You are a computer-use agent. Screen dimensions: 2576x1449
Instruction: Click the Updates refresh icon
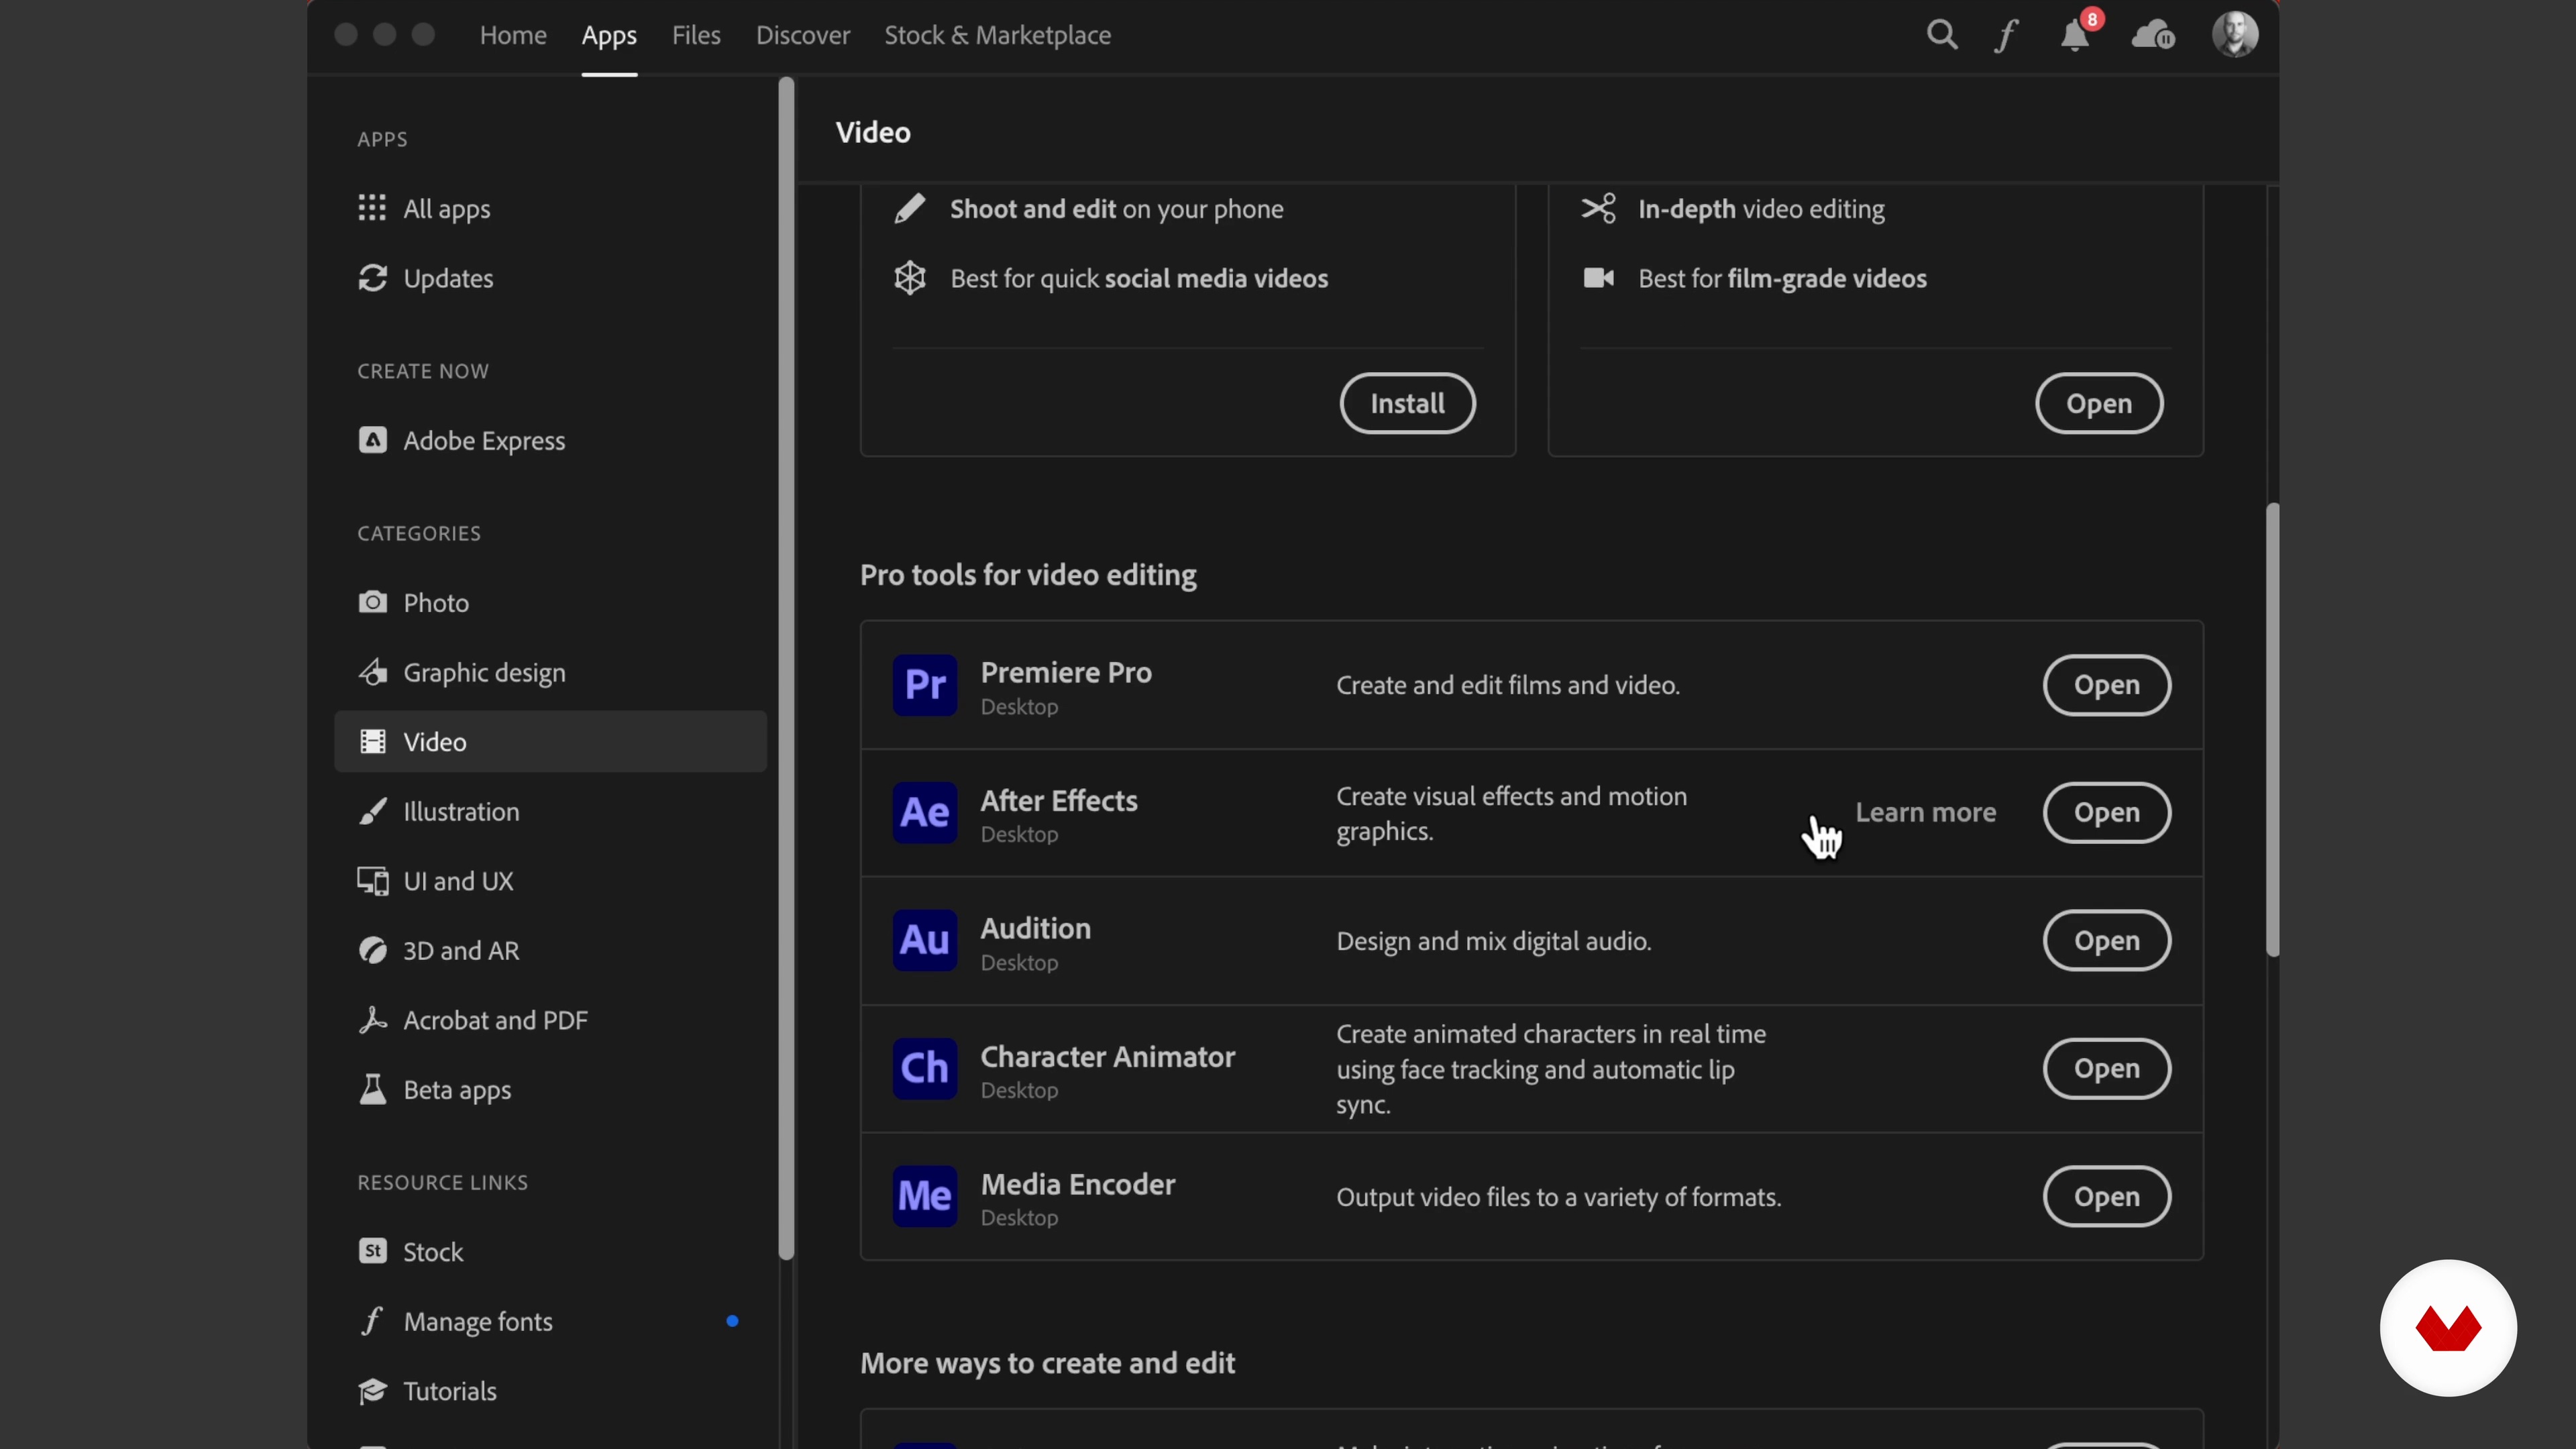click(372, 278)
